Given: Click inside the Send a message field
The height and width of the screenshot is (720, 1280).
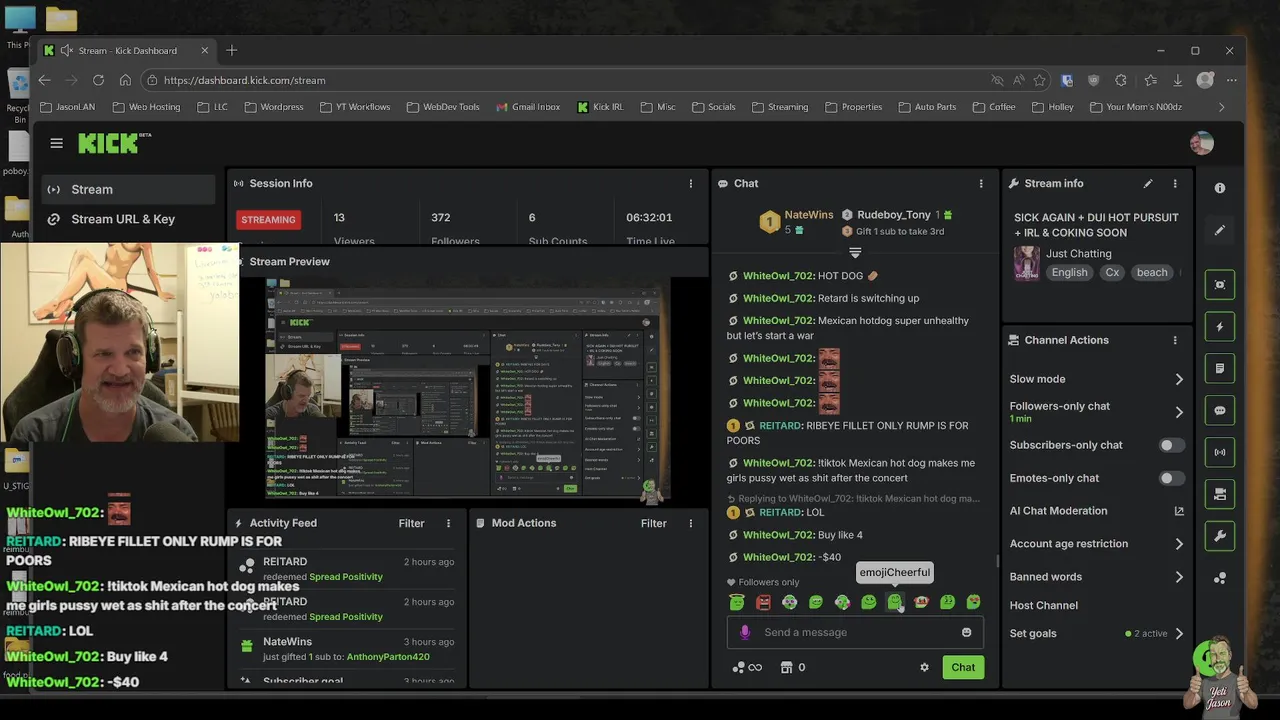Looking at the screenshot, I should click(x=855, y=632).
